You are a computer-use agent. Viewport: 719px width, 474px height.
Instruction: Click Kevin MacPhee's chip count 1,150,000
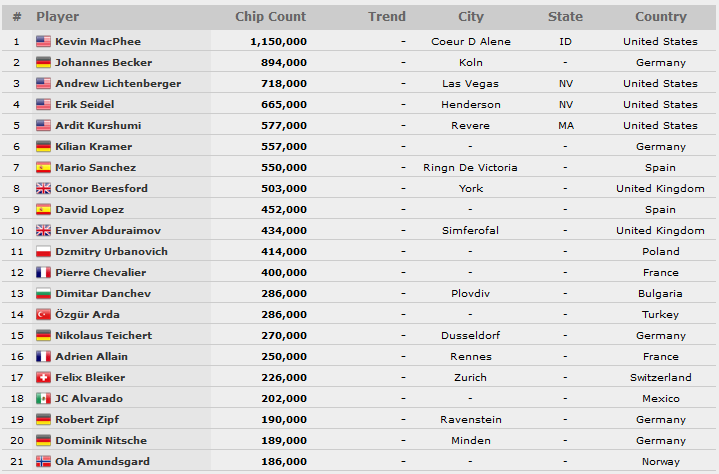click(278, 42)
